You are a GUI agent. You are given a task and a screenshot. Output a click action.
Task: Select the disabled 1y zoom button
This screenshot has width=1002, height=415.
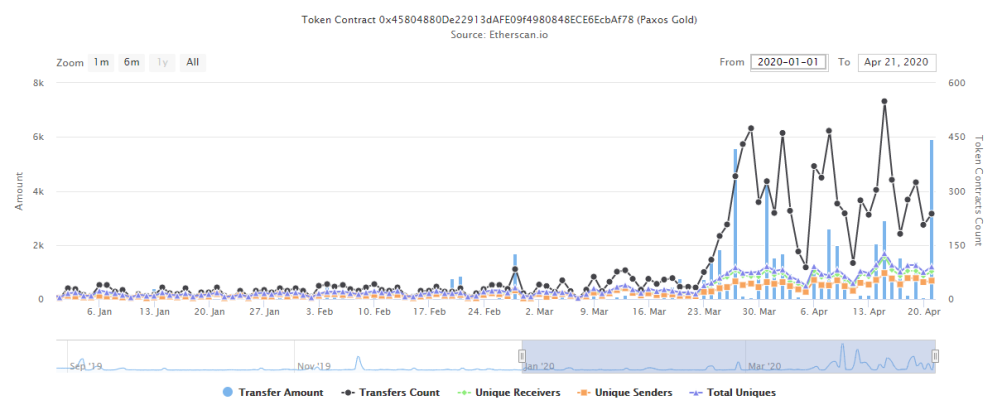pos(161,62)
